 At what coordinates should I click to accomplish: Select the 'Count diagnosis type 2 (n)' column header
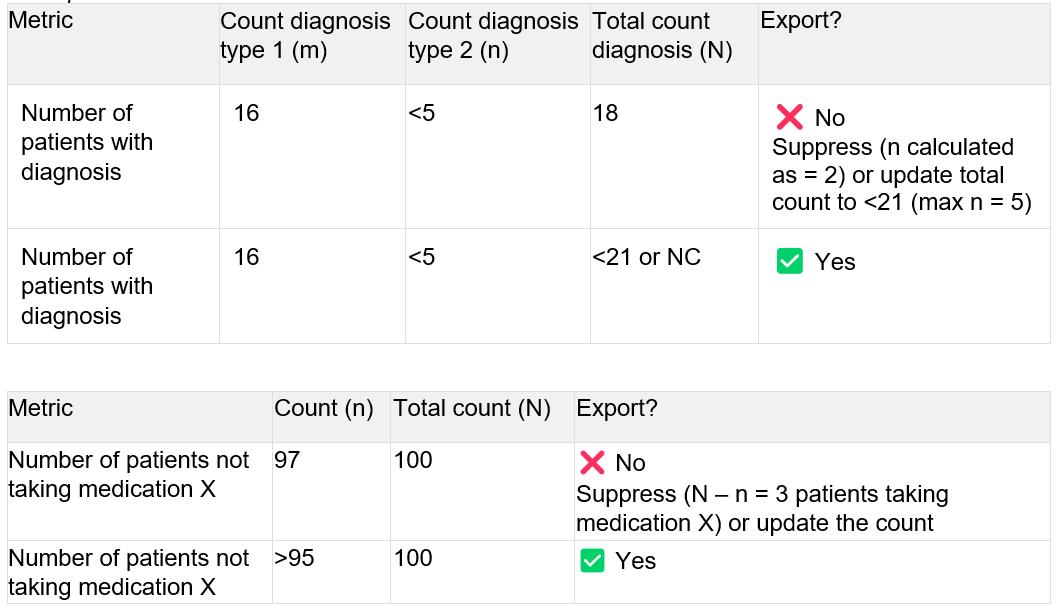pyautogui.click(x=493, y=36)
